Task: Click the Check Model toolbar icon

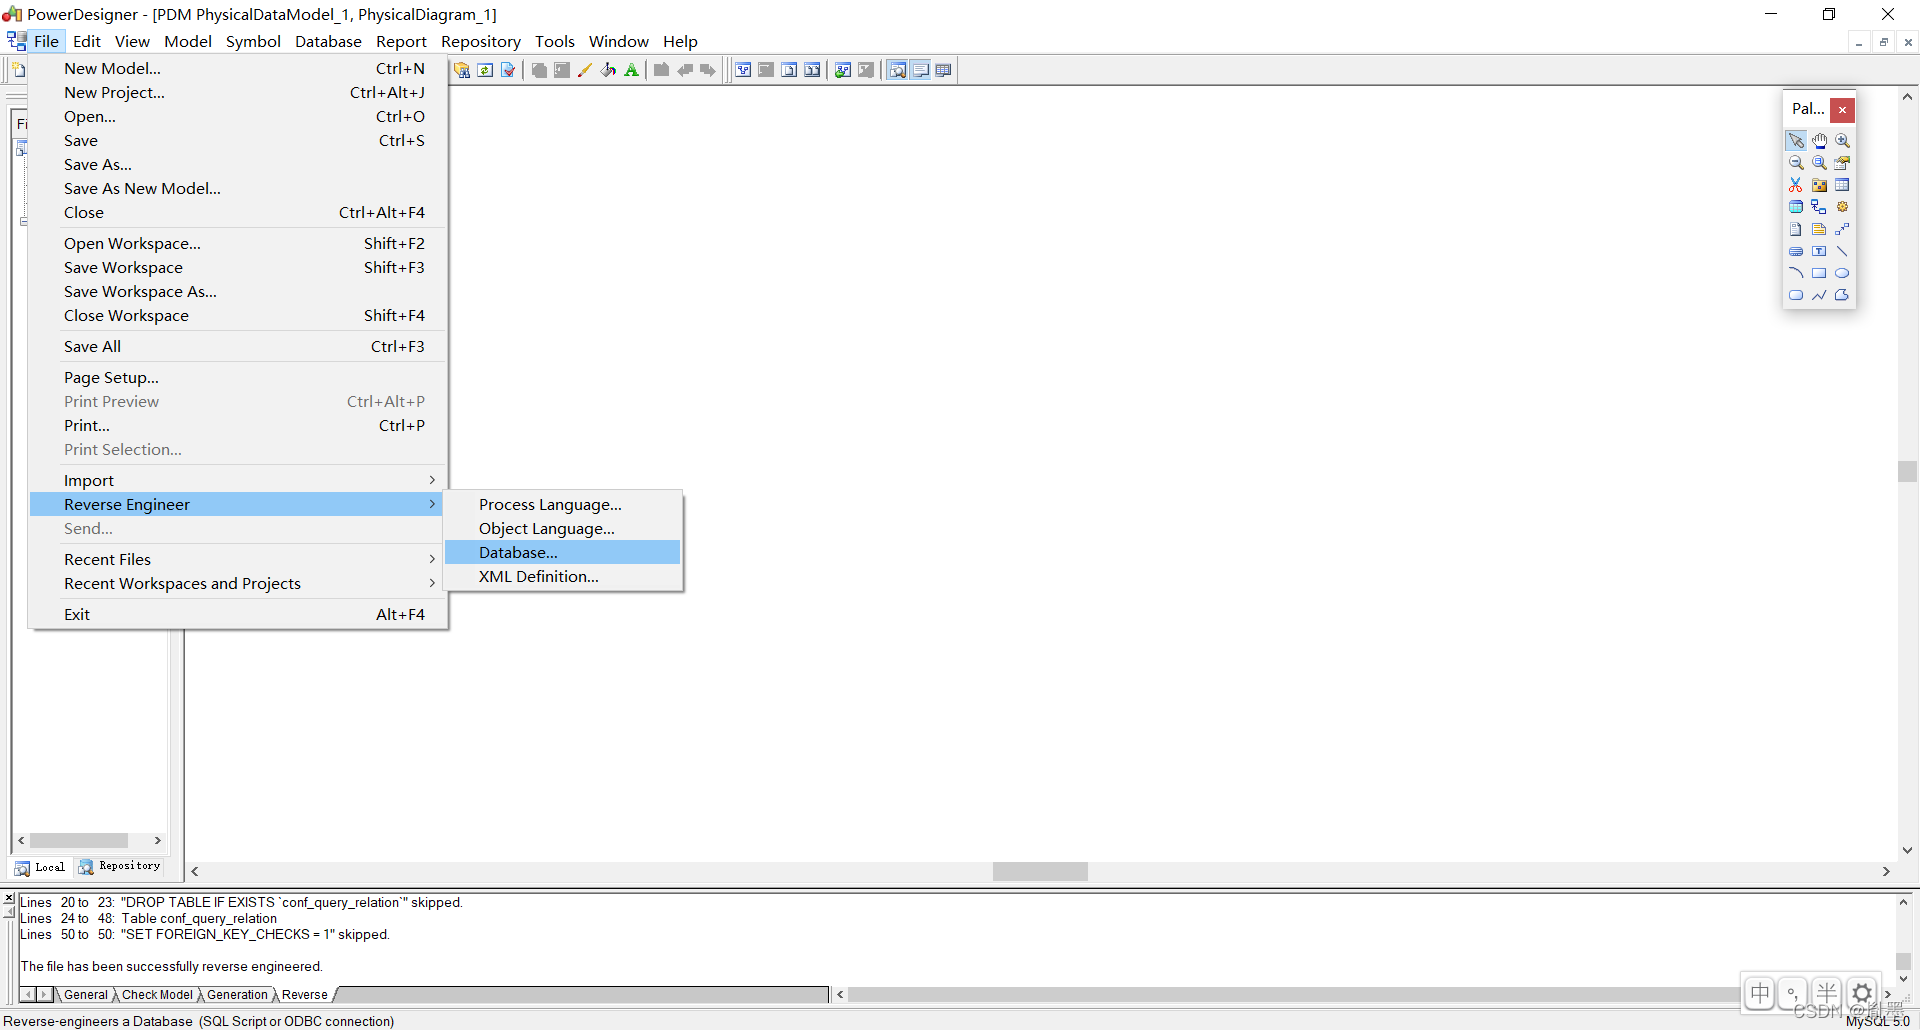Action: point(508,70)
